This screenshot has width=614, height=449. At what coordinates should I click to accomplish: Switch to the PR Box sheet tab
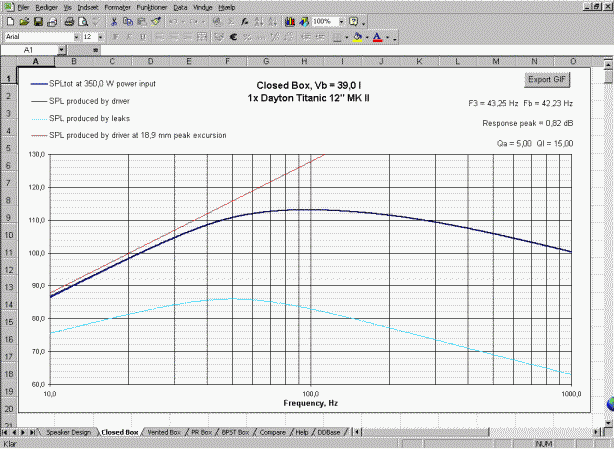point(202,432)
